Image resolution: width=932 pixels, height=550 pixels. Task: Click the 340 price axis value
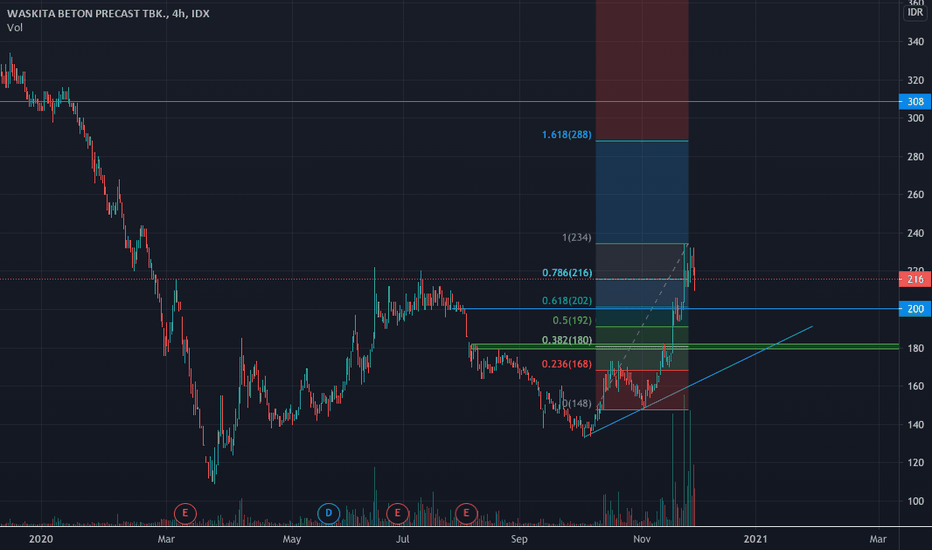[915, 42]
